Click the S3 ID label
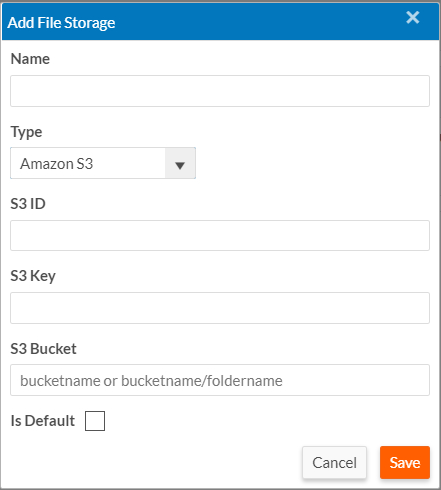Viewport: 441px width, 490px height. tap(28, 204)
